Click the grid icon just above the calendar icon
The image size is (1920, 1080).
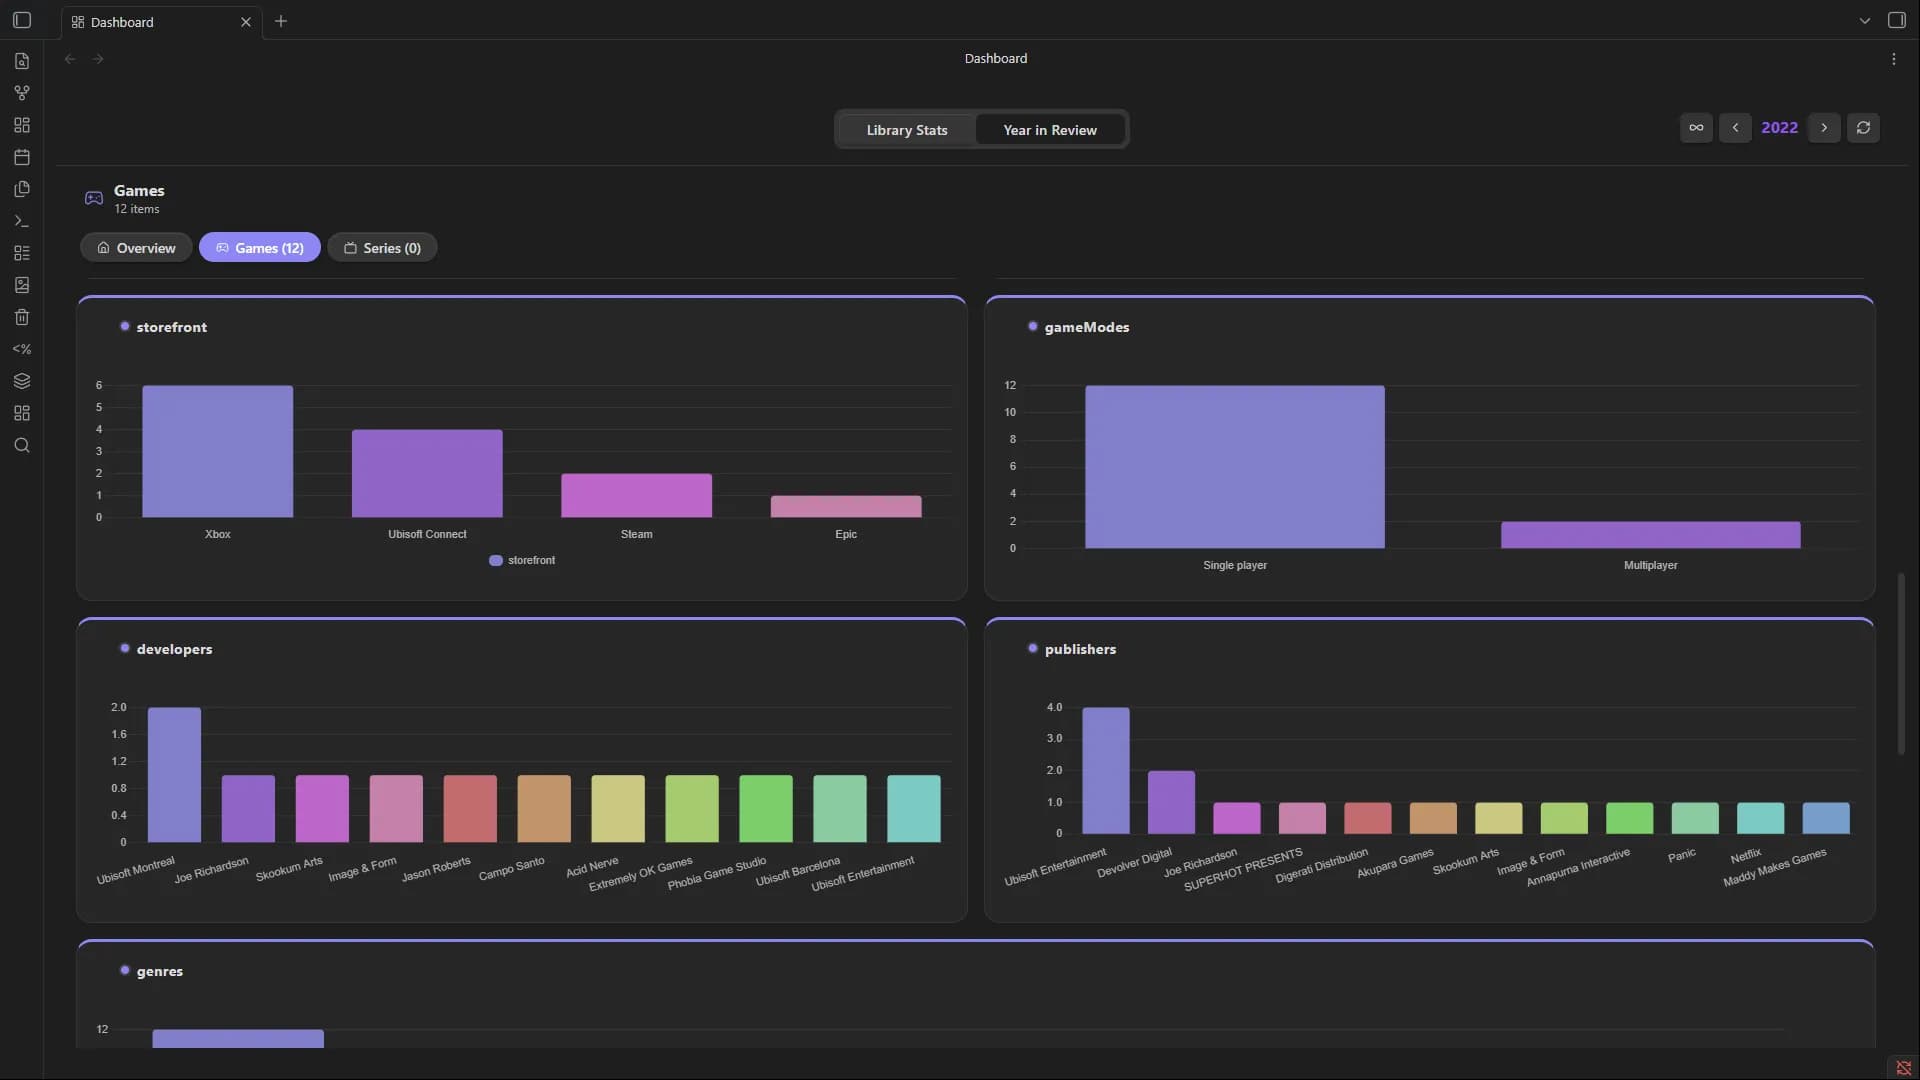22,125
